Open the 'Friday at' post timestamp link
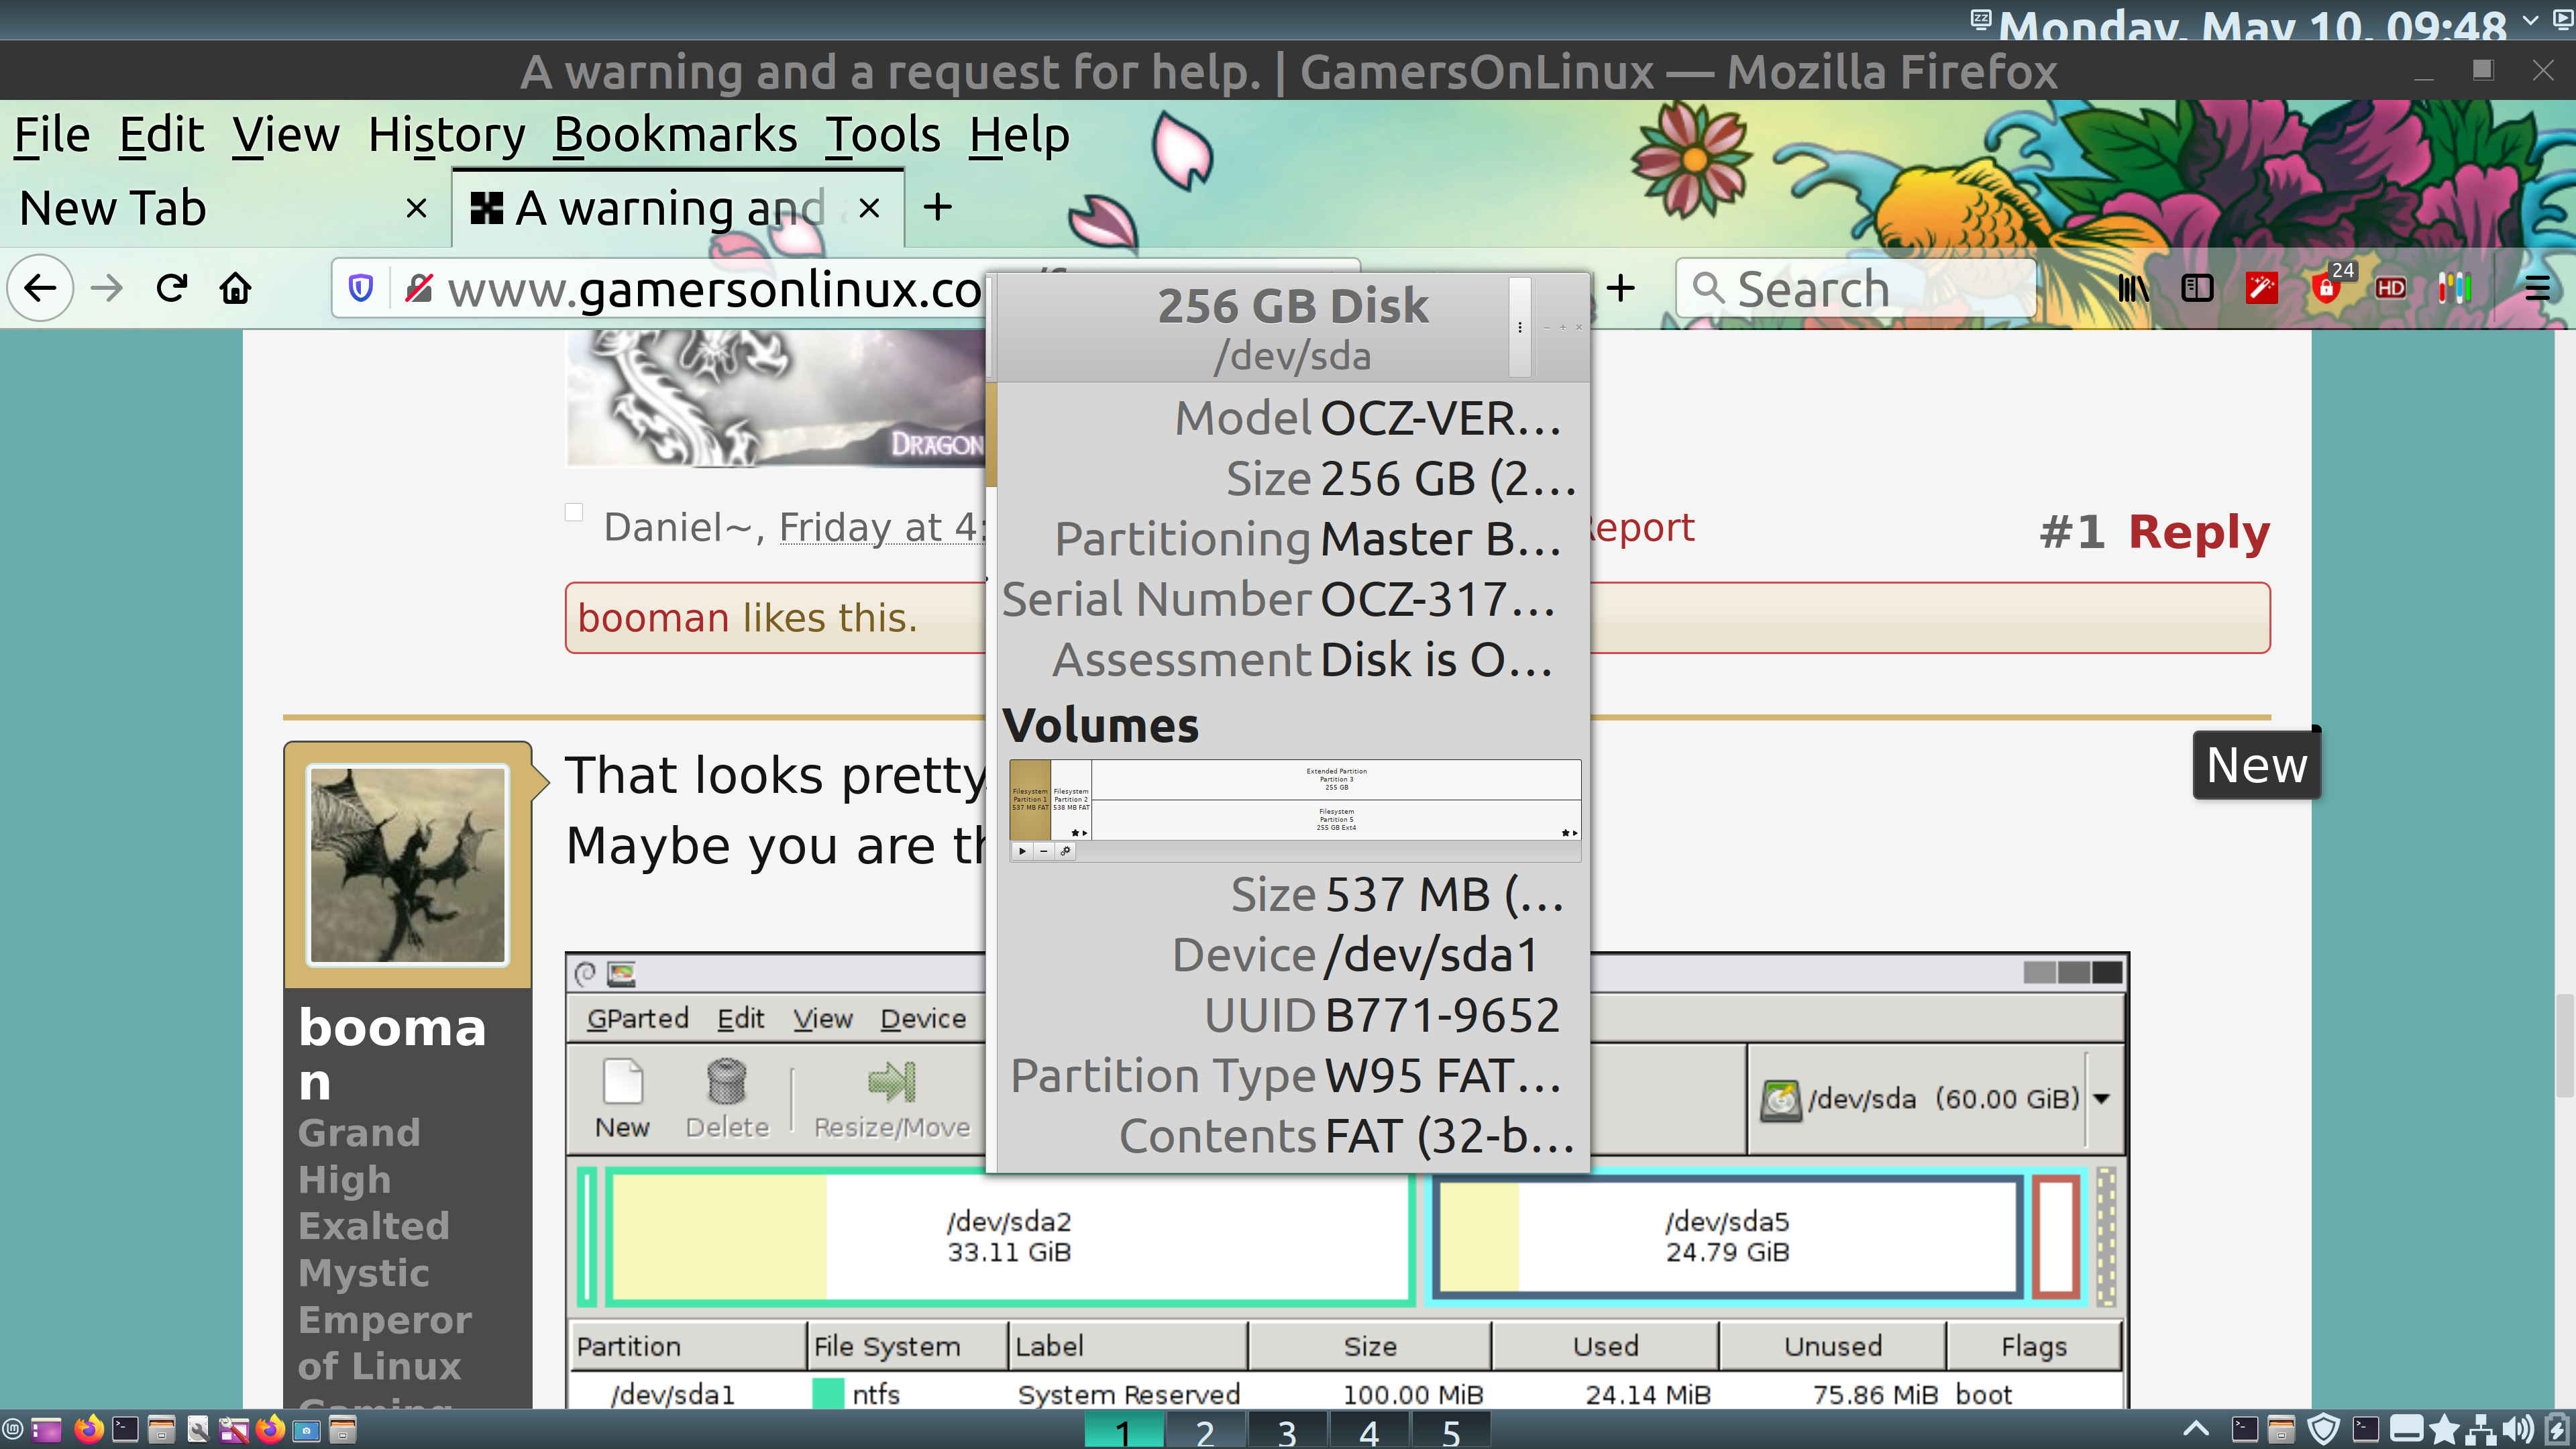Screen dimensions: 2576x1449 [x=881, y=527]
